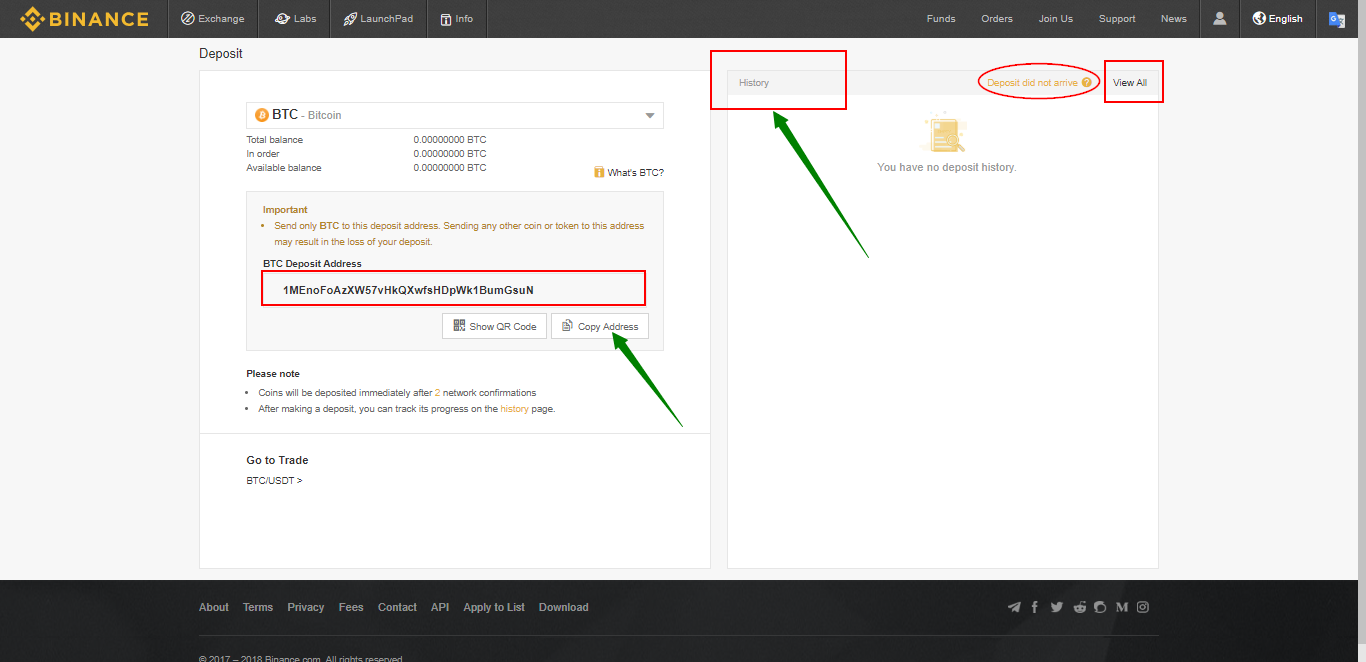Open the Instagram social icon
This screenshot has width=1366, height=662.
point(1143,607)
